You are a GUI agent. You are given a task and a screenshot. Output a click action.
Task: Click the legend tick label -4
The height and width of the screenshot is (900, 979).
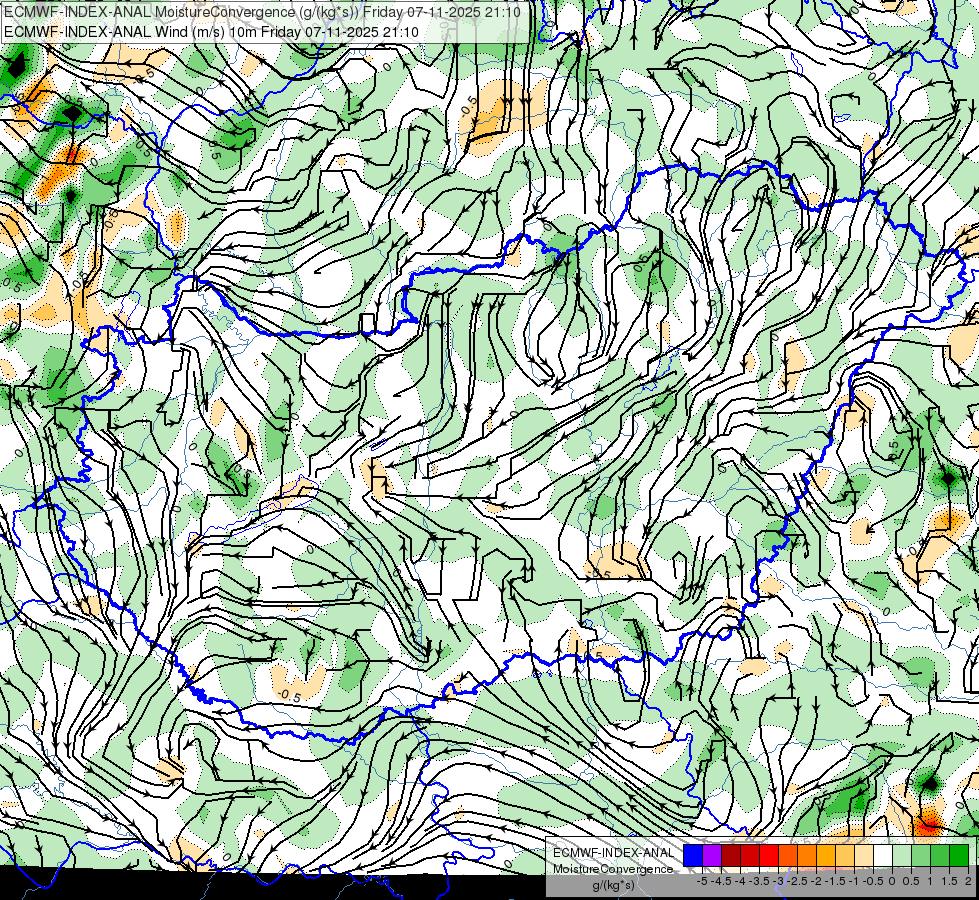tap(741, 881)
